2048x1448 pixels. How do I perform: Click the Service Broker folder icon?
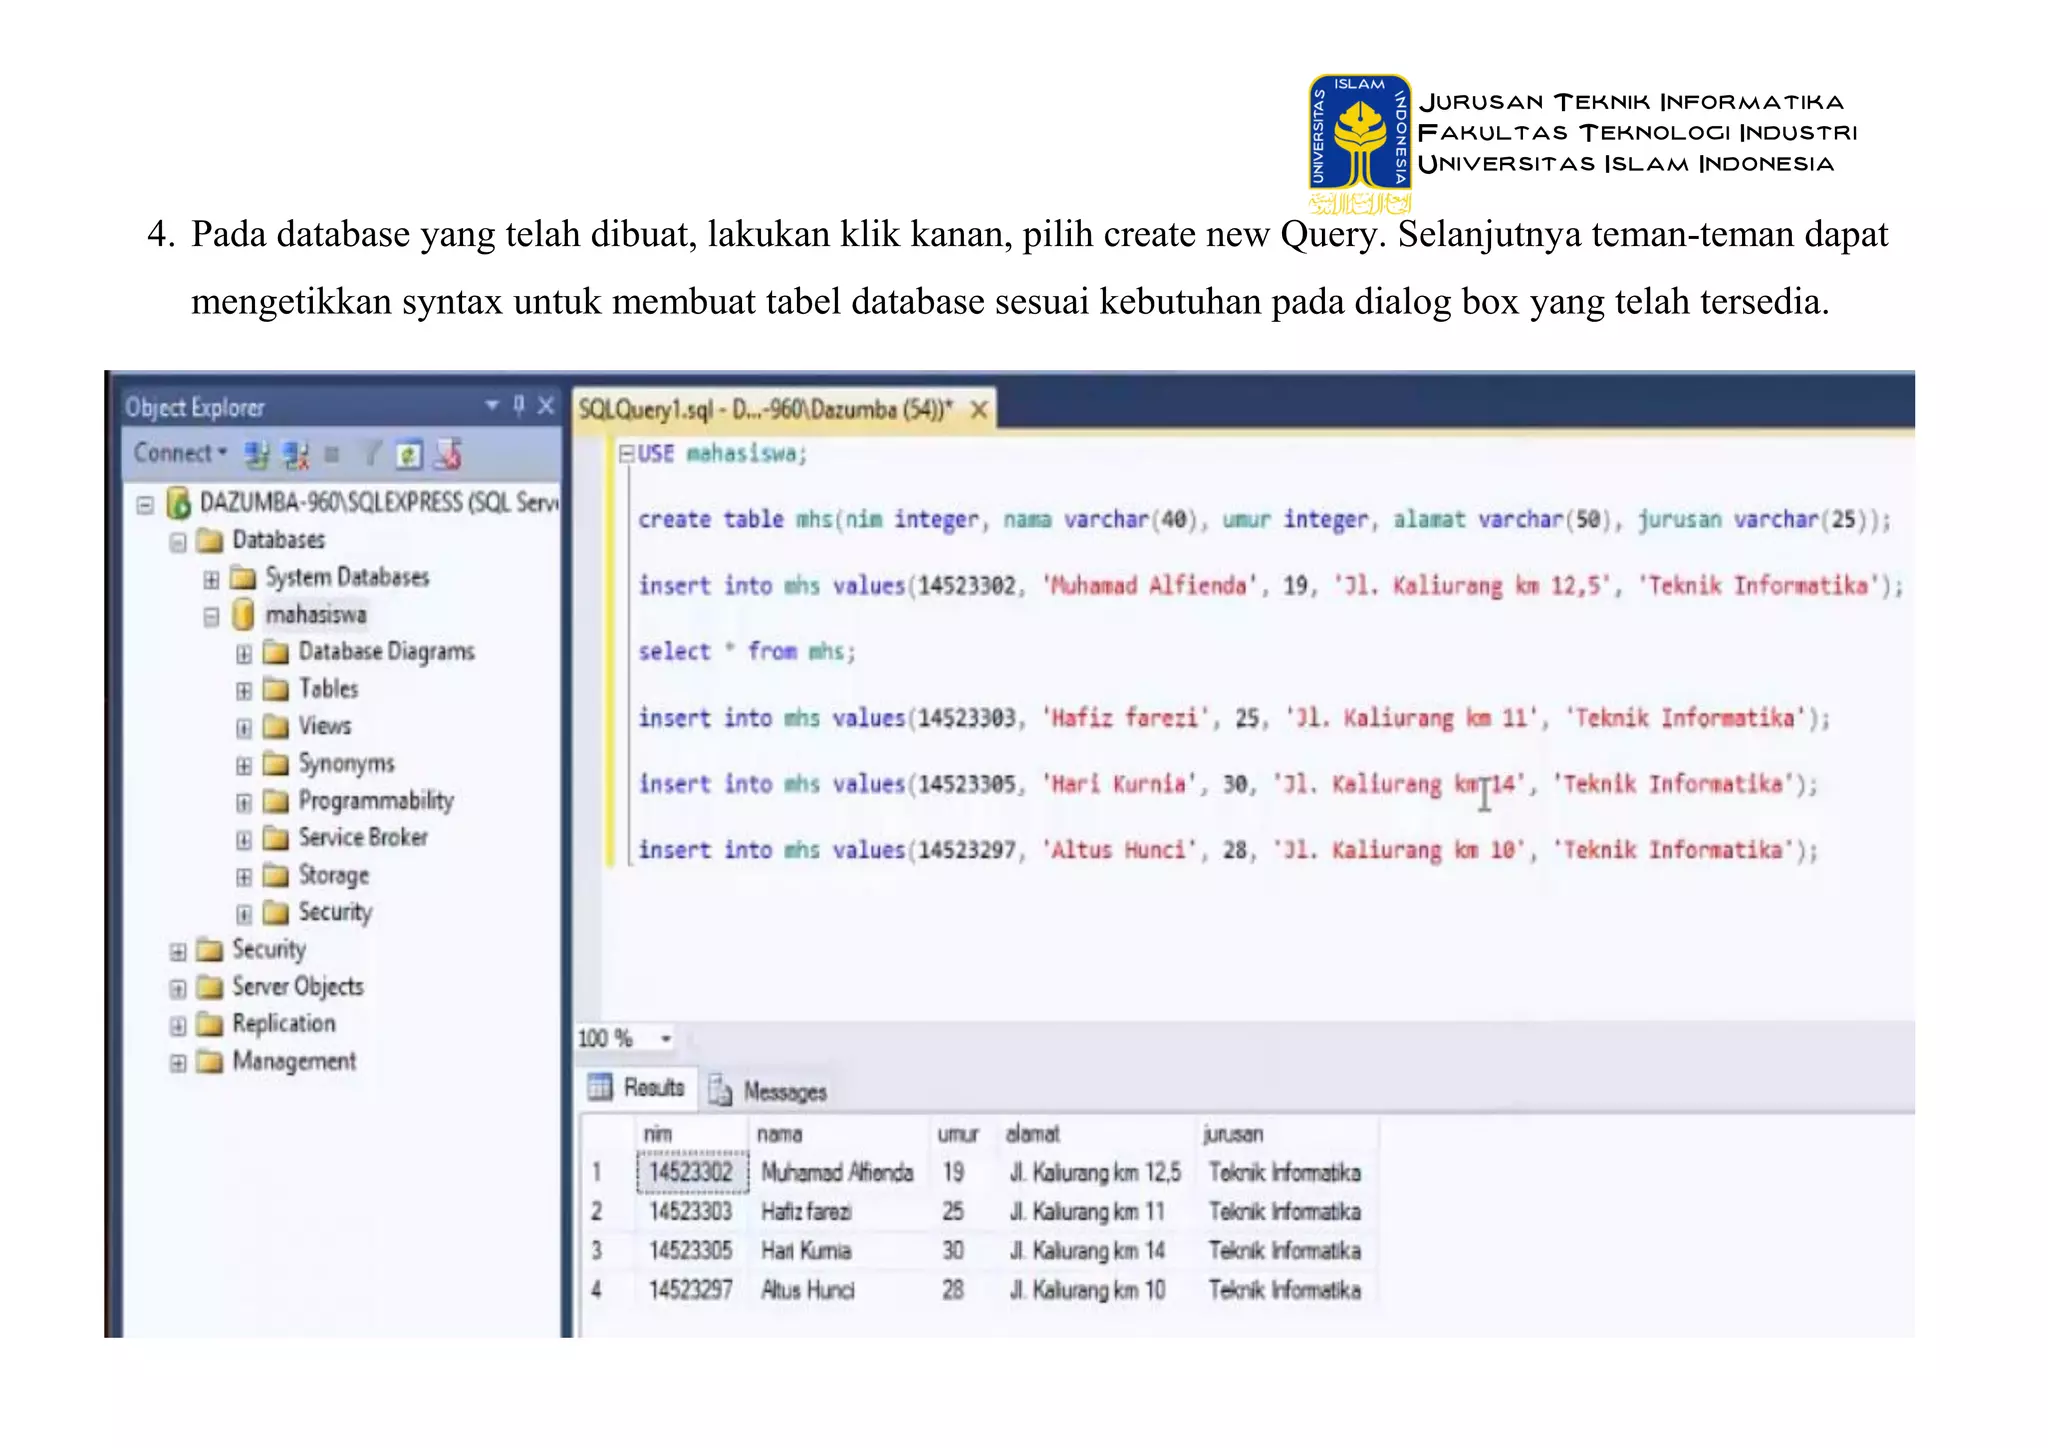[276, 839]
